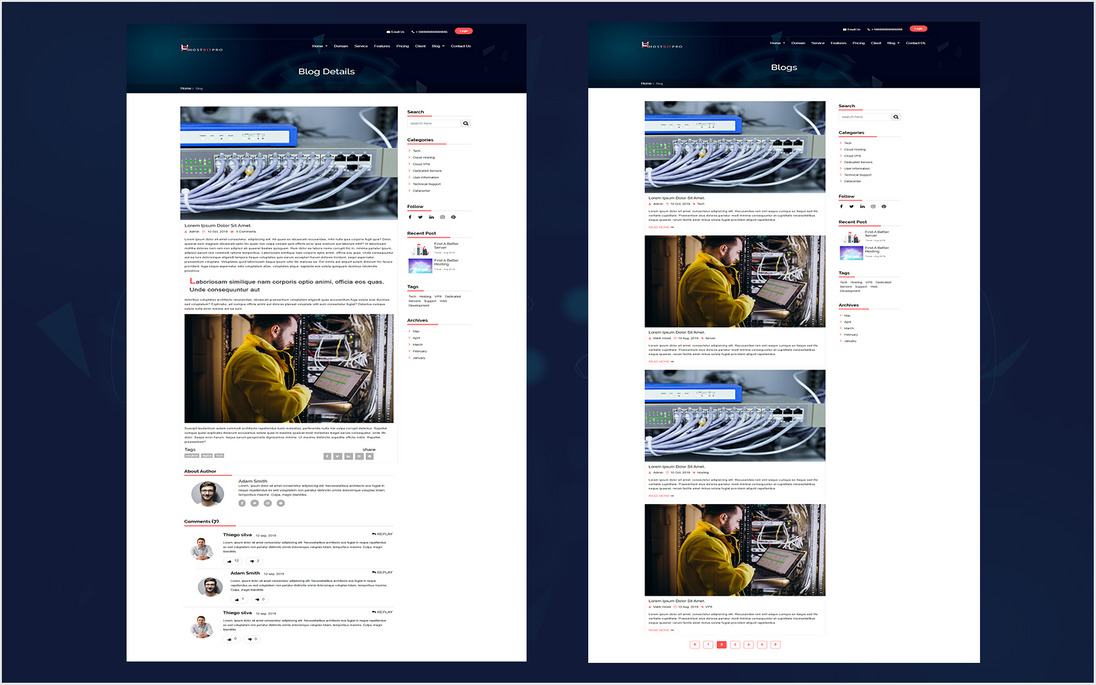Click the phone number in Blogs top bar

click(885, 29)
